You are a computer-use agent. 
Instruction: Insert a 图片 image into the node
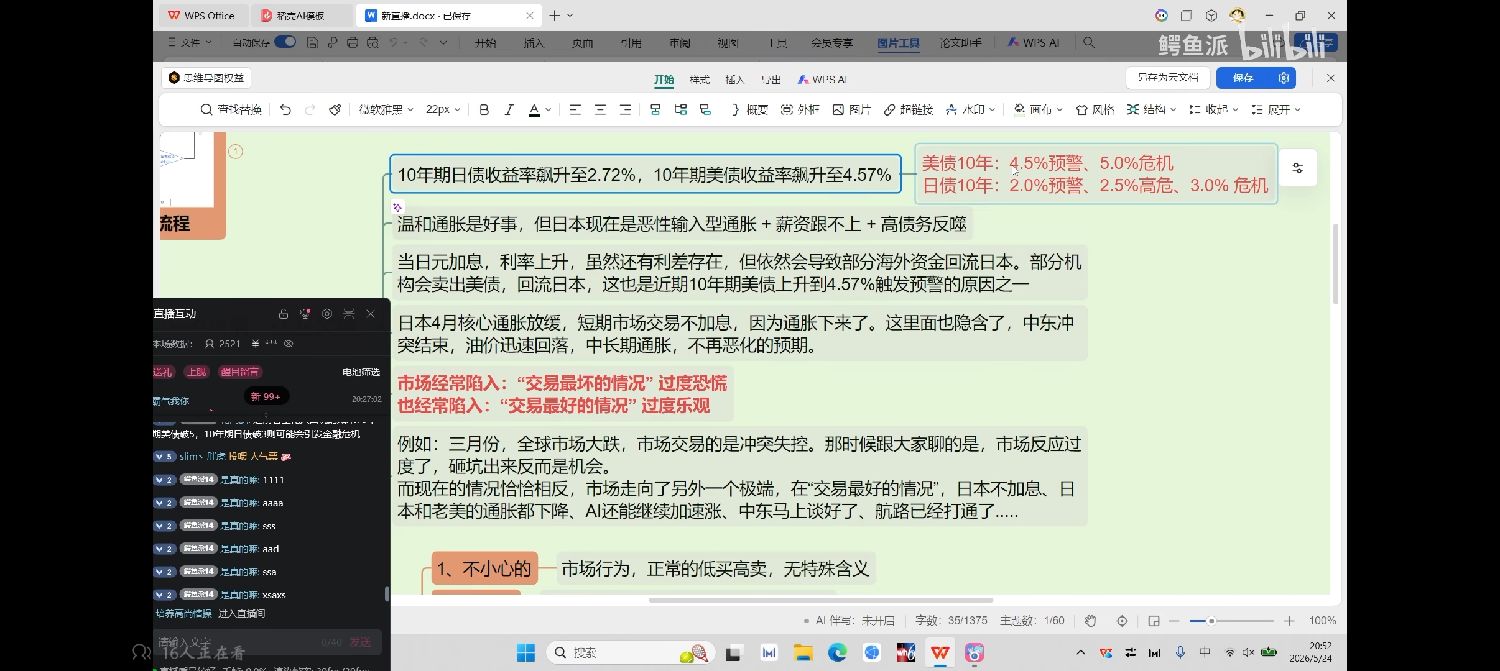(852, 110)
